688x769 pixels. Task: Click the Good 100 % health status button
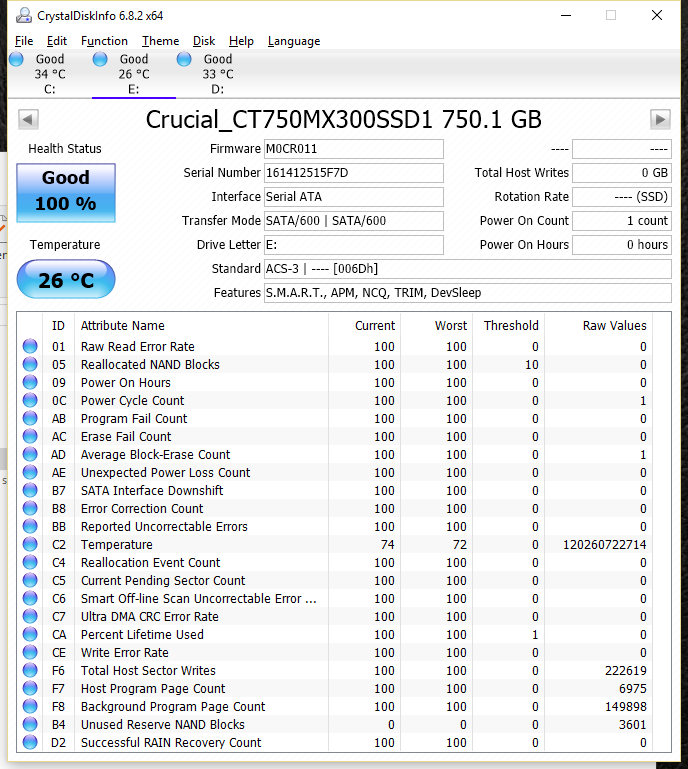click(66, 193)
